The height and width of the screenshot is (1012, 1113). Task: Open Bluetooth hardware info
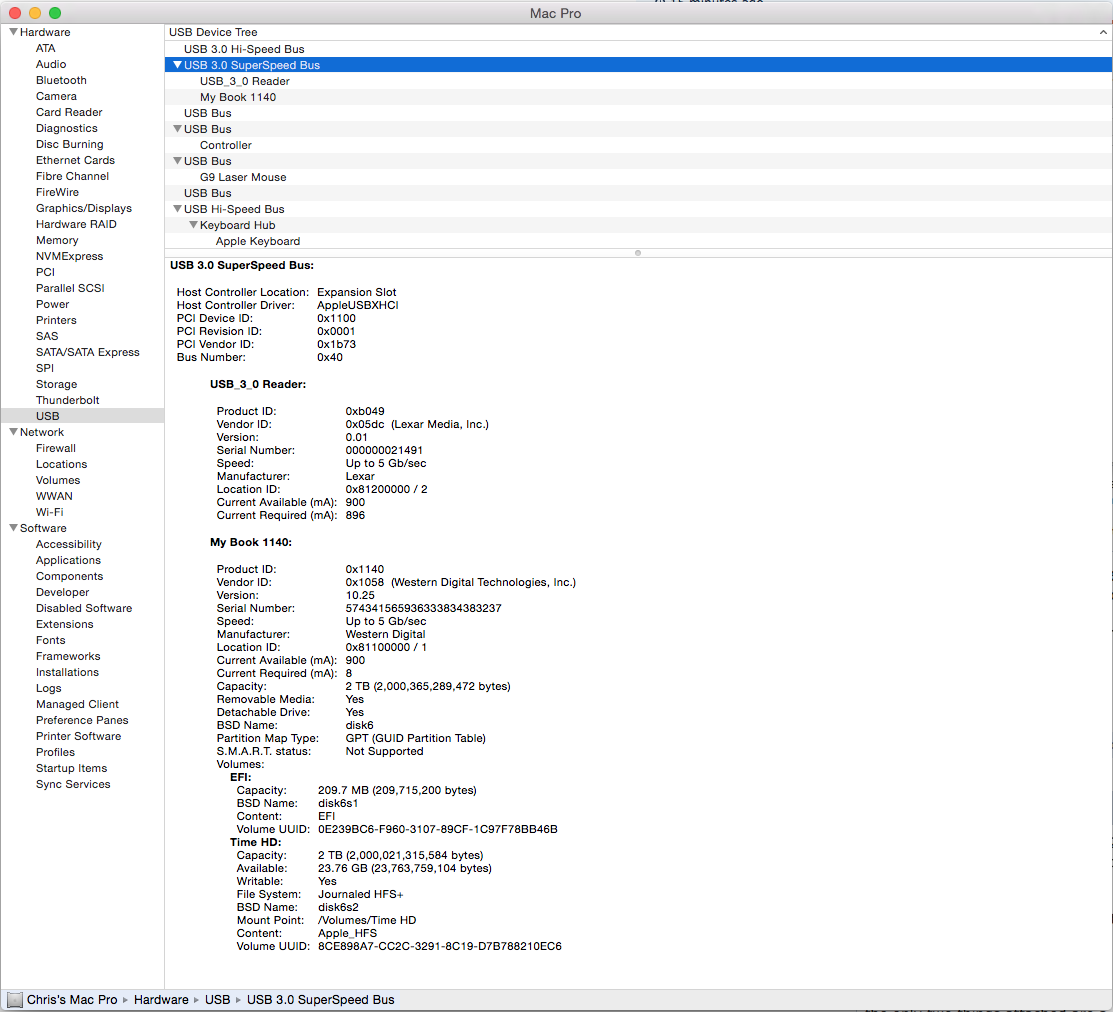tap(61, 80)
